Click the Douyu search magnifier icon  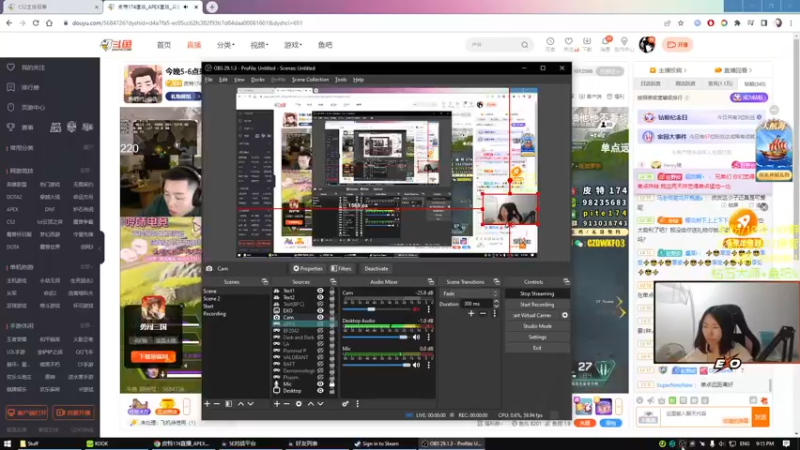click(x=524, y=45)
